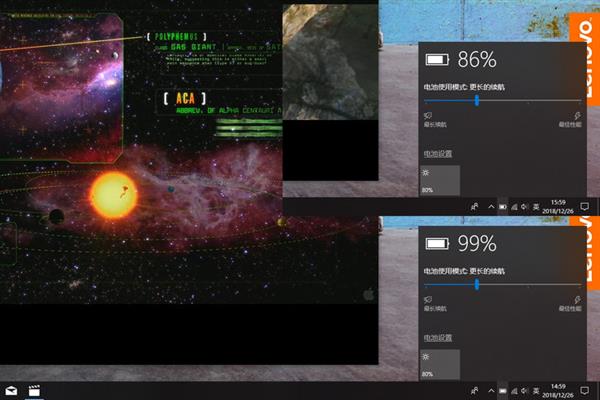
Task: Switch the 英 input language indicator by 14:59
Action: coord(536,391)
